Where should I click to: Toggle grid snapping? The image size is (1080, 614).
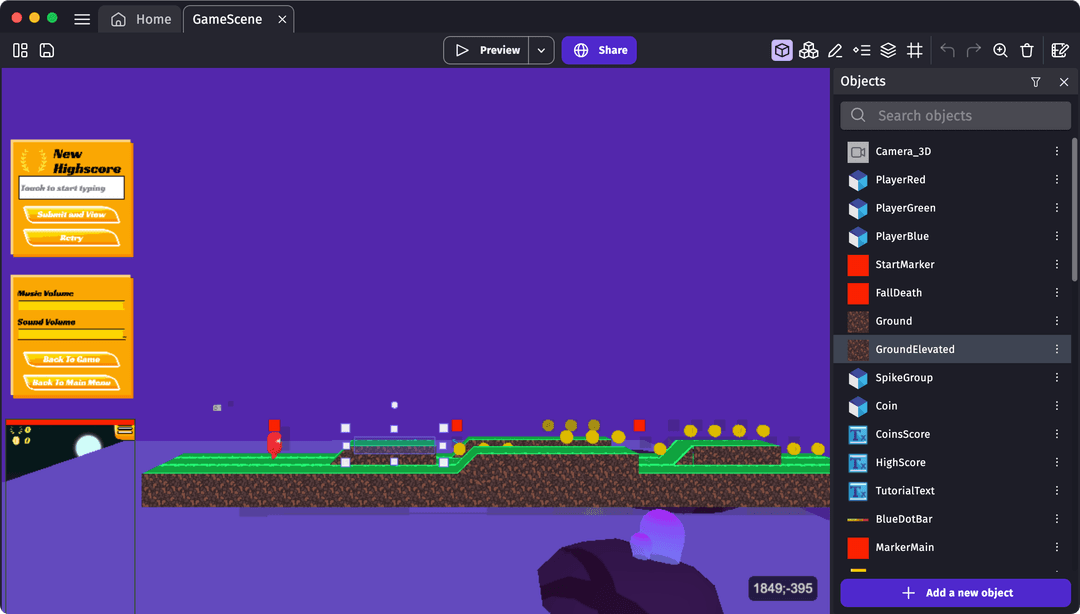(x=914, y=49)
